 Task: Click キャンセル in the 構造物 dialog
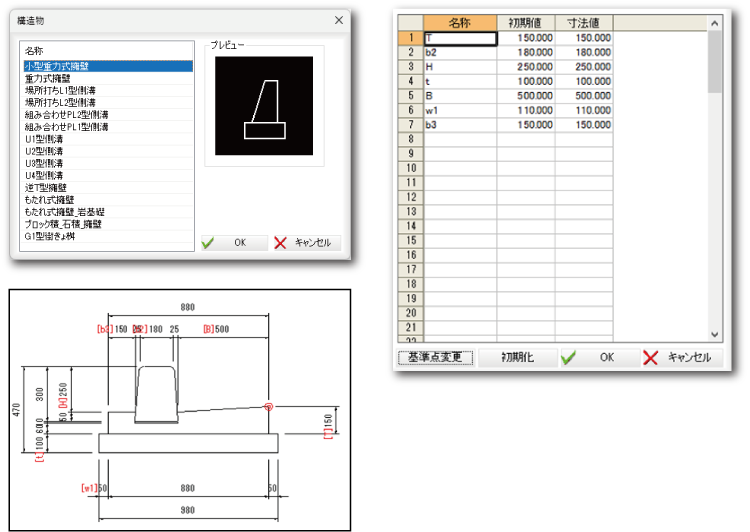307,242
